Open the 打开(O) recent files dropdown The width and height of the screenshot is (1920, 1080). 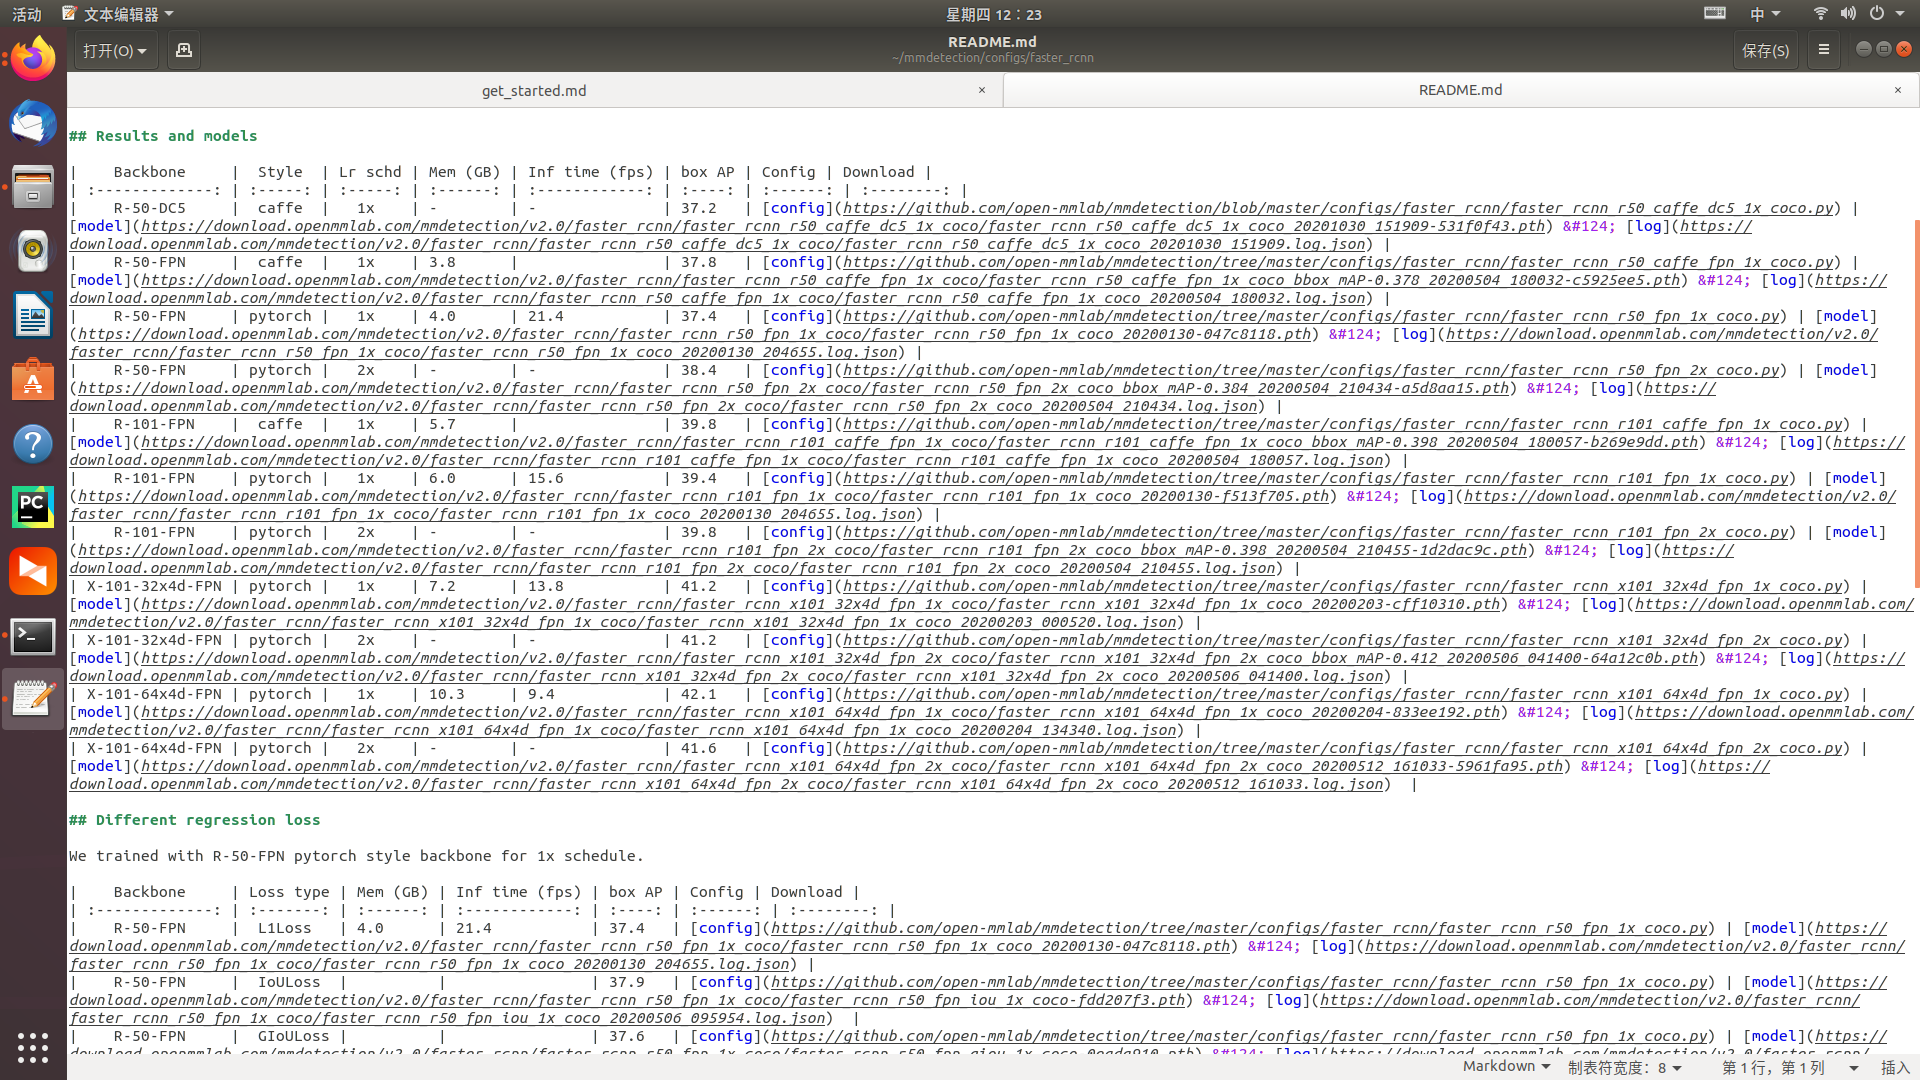coord(115,49)
